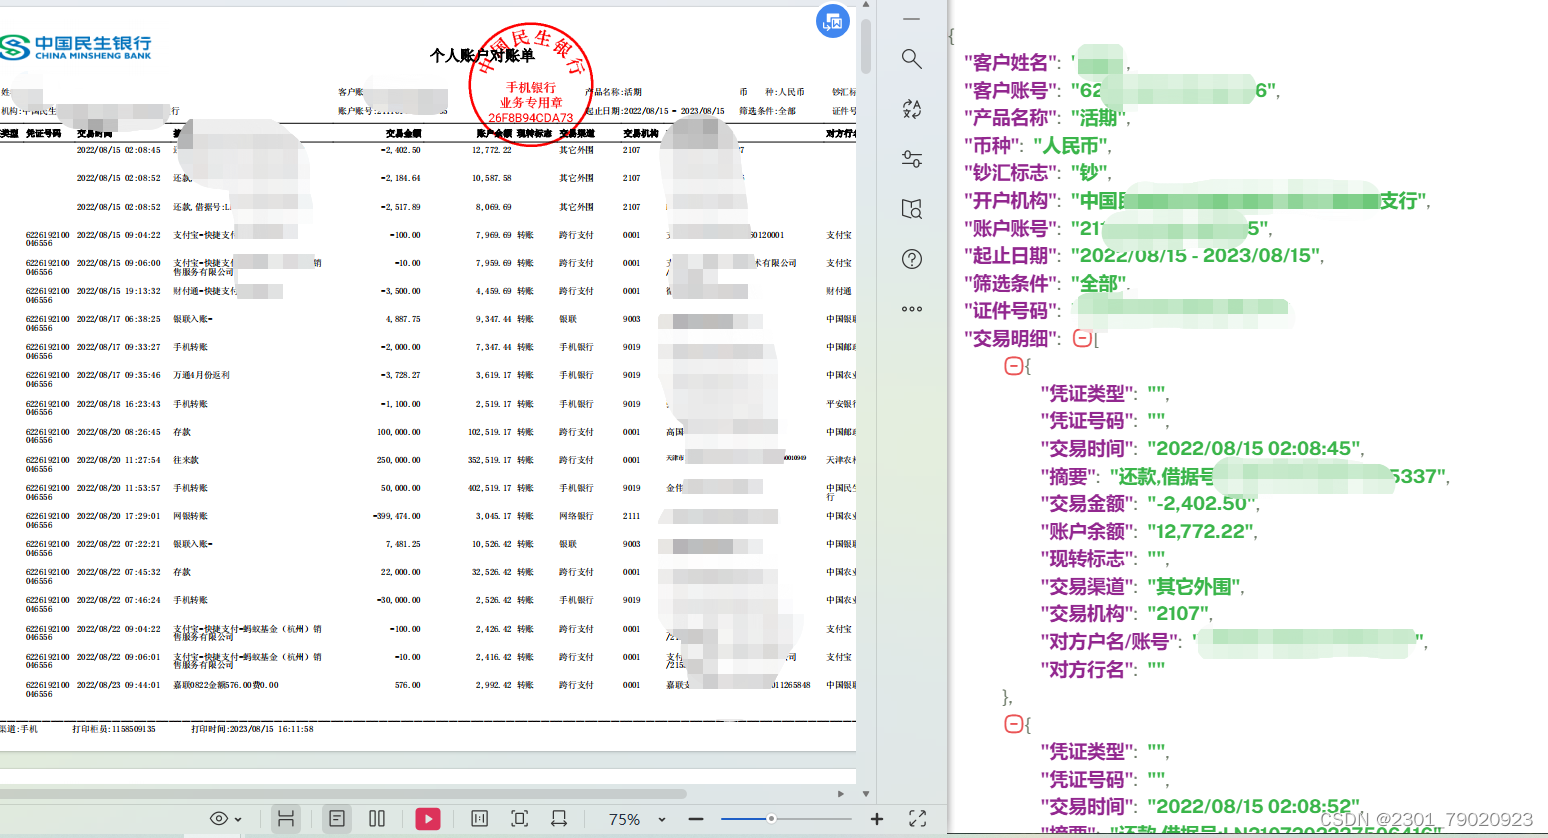Viewport: 1548px width, 838px height.
Task: Click the actual size 1:1 icon
Action: [479, 819]
